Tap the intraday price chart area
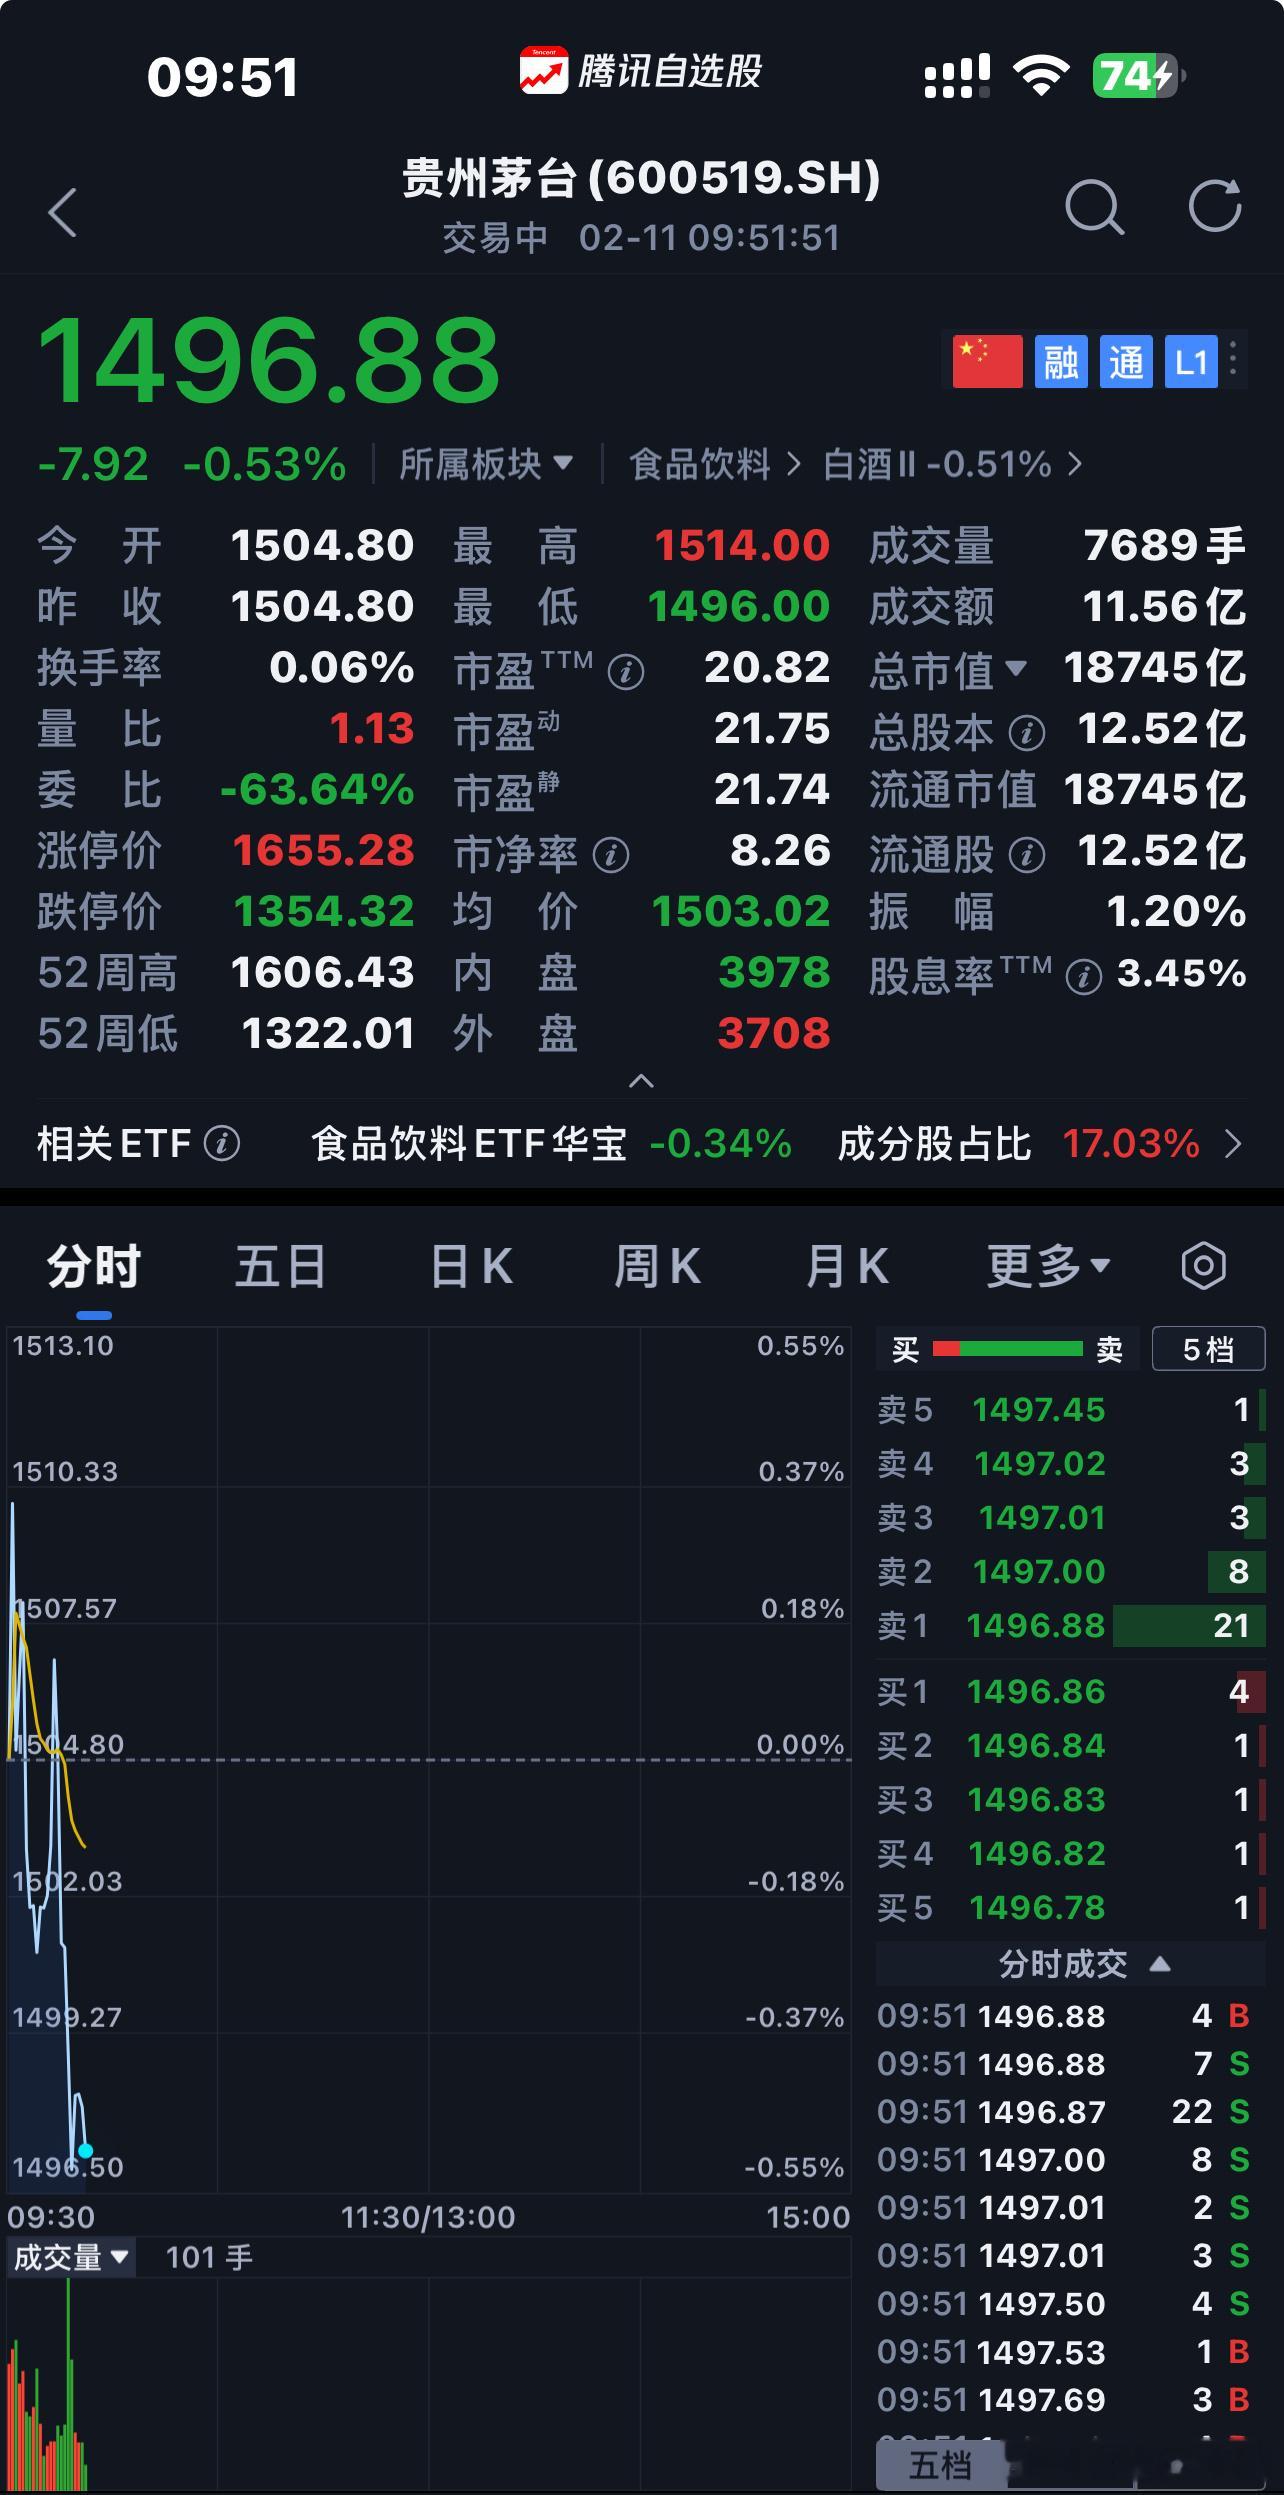1284x2495 pixels. click(428, 1760)
